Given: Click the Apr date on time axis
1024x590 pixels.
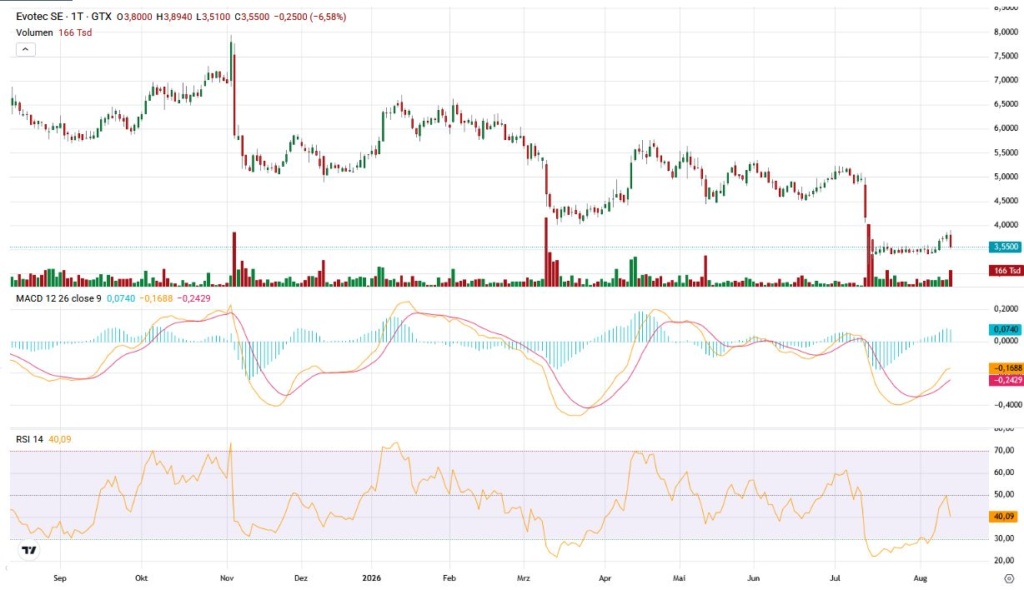Looking at the screenshot, I should (605, 578).
